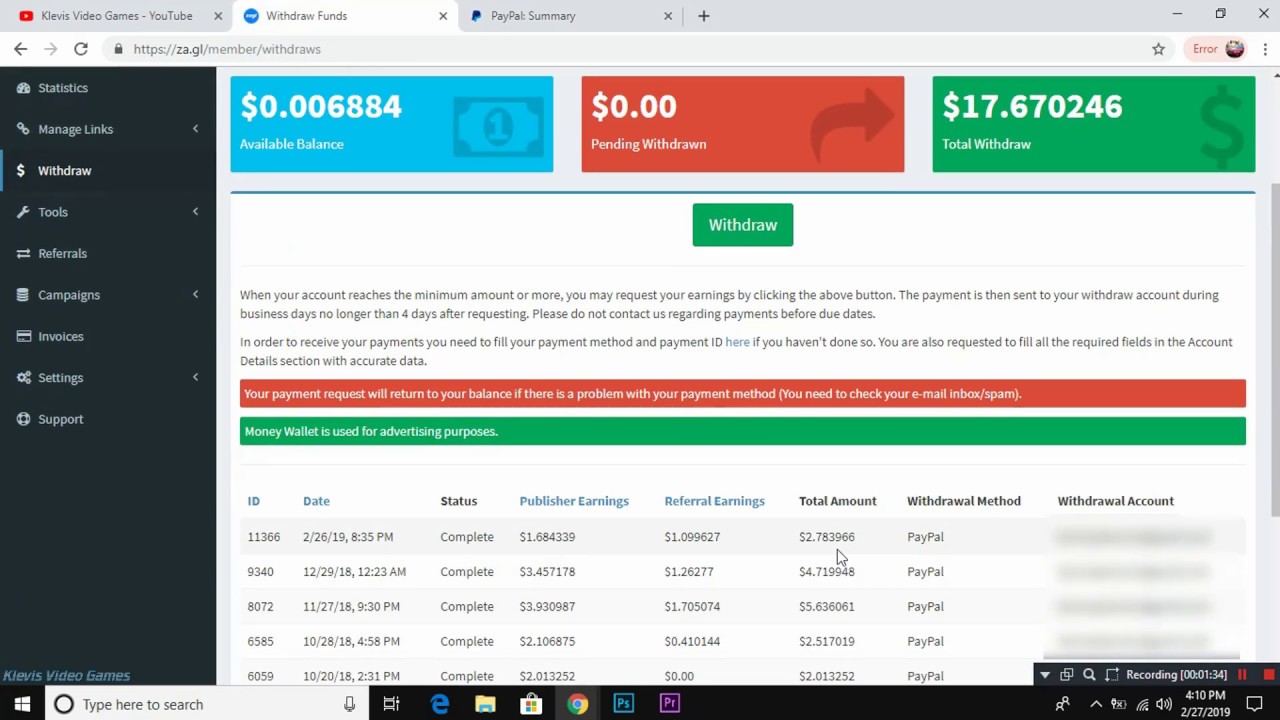The image size is (1280, 720).
Task: Click the Invoices card icon
Action: click(x=23, y=336)
